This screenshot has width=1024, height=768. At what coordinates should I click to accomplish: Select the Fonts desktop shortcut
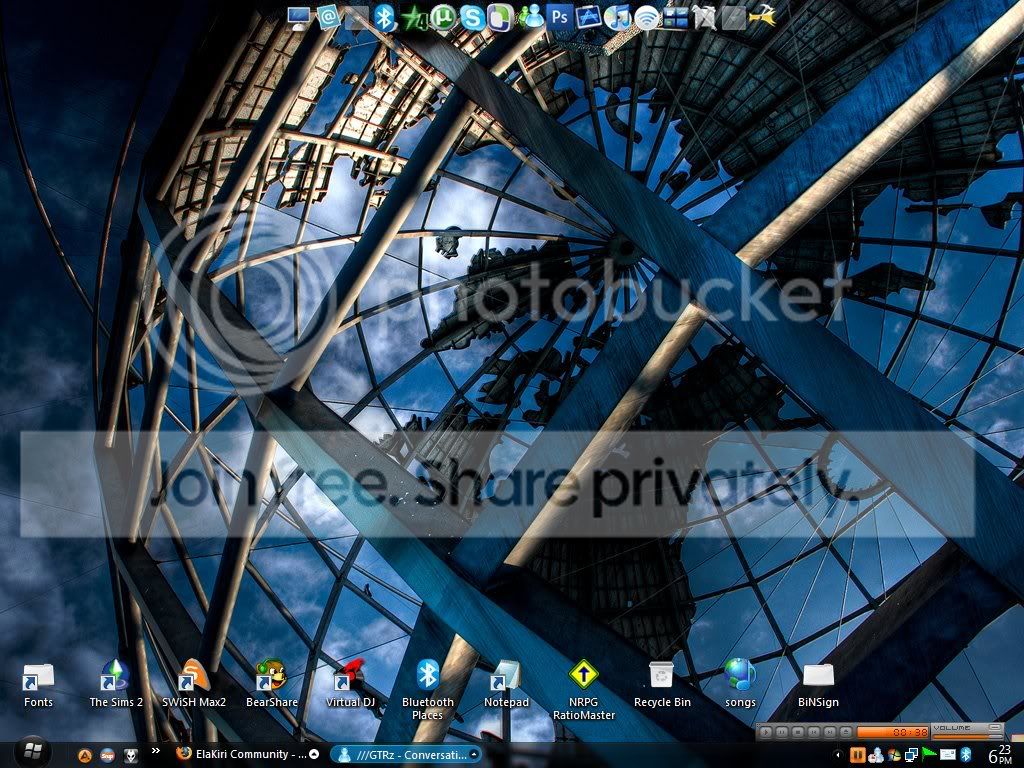(x=38, y=686)
